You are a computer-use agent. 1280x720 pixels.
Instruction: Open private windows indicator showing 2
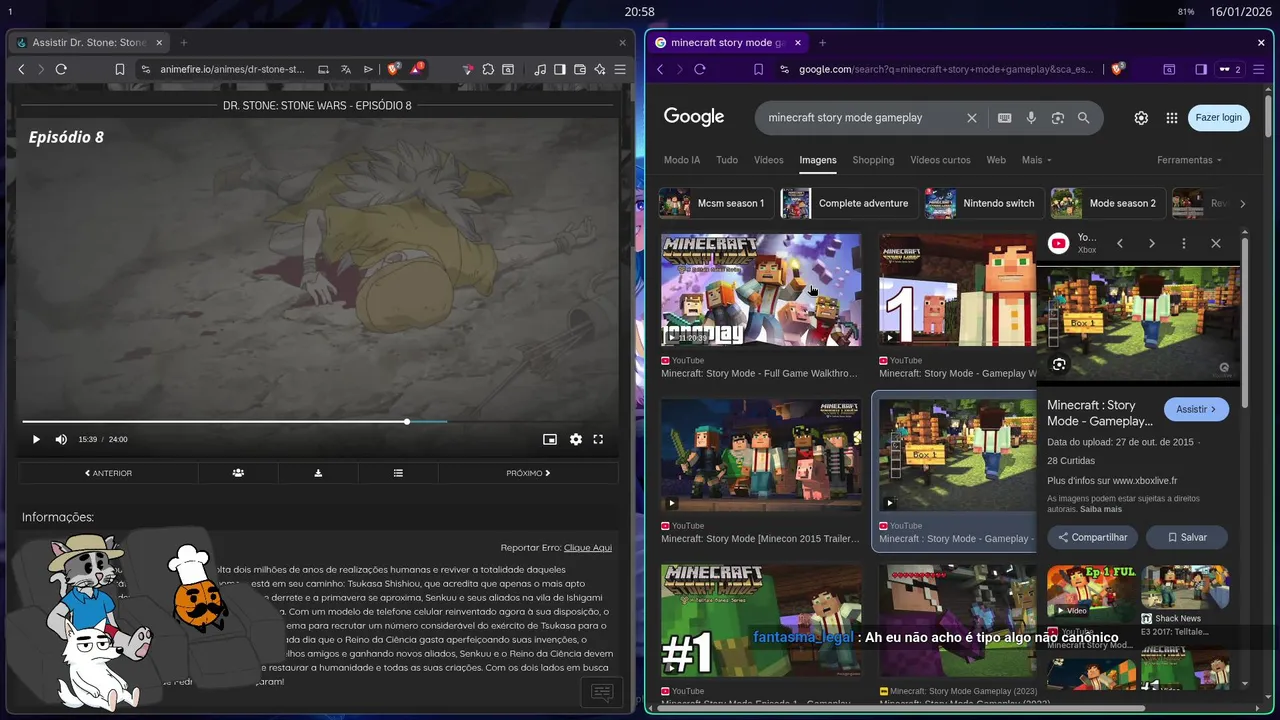pyautogui.click(x=1230, y=69)
